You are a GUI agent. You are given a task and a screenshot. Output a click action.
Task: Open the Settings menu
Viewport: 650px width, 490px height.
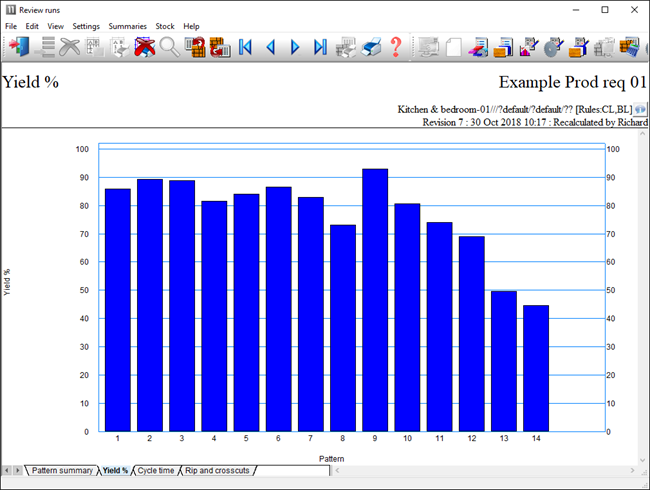(86, 26)
